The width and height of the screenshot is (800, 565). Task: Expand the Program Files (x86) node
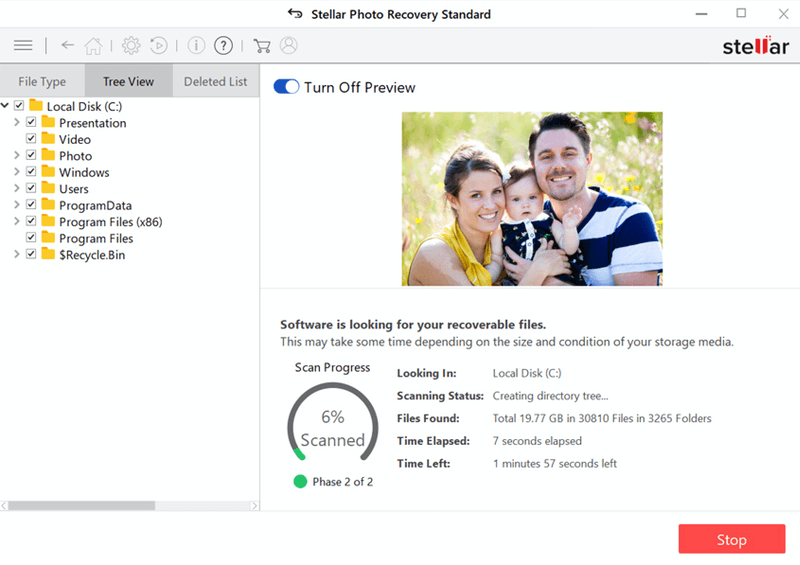17,220
